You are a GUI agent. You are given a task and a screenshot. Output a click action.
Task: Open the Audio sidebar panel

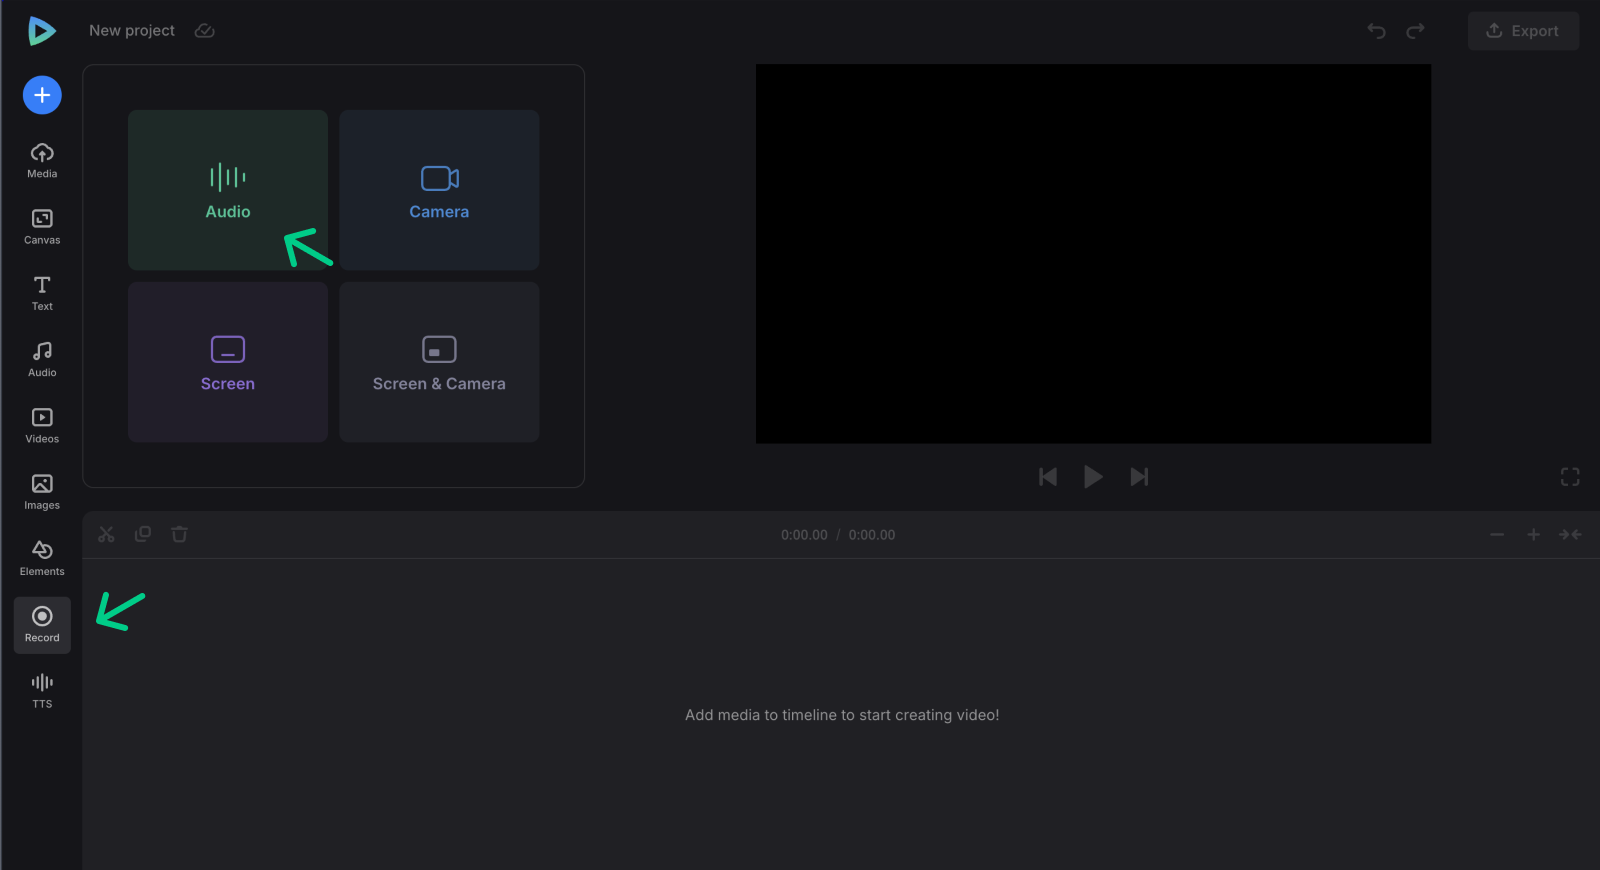42,359
